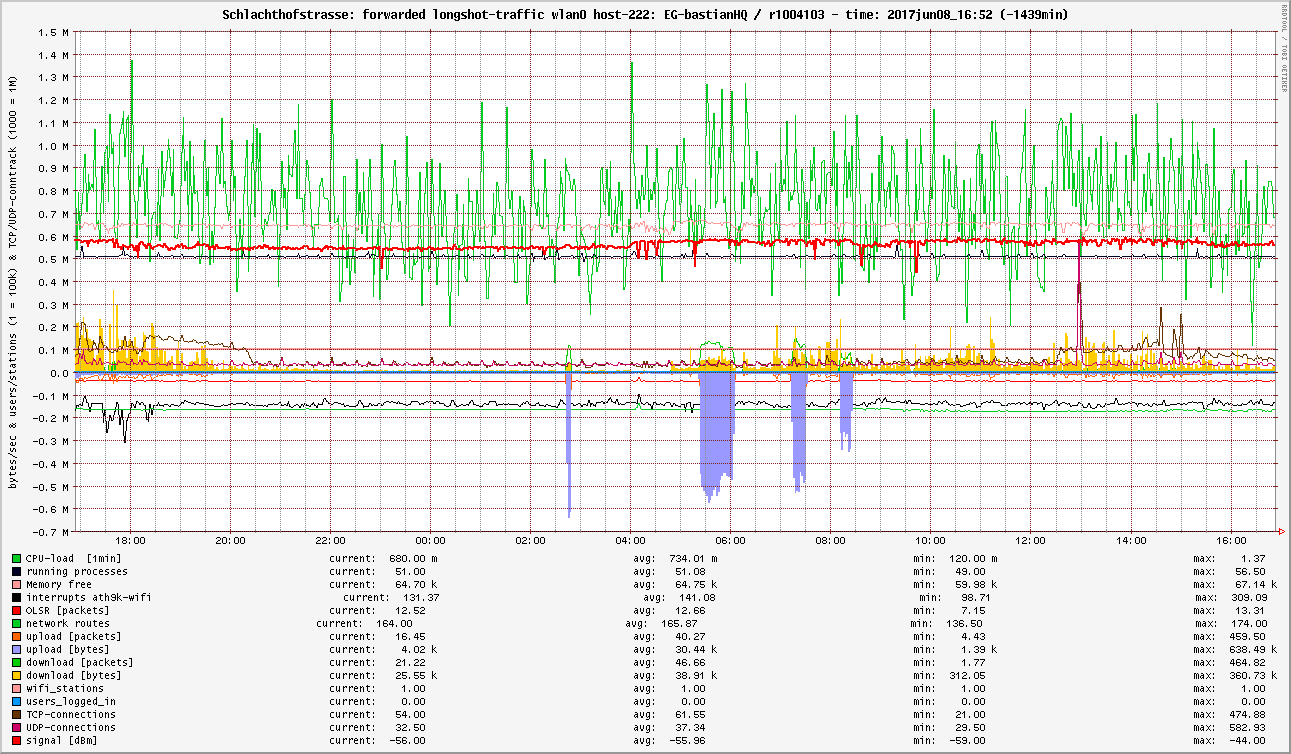Screen dimensions: 1291x754
Task: Click the interrupts ath9k-wifi legend swatch
Action: pyautogui.click(x=16, y=597)
